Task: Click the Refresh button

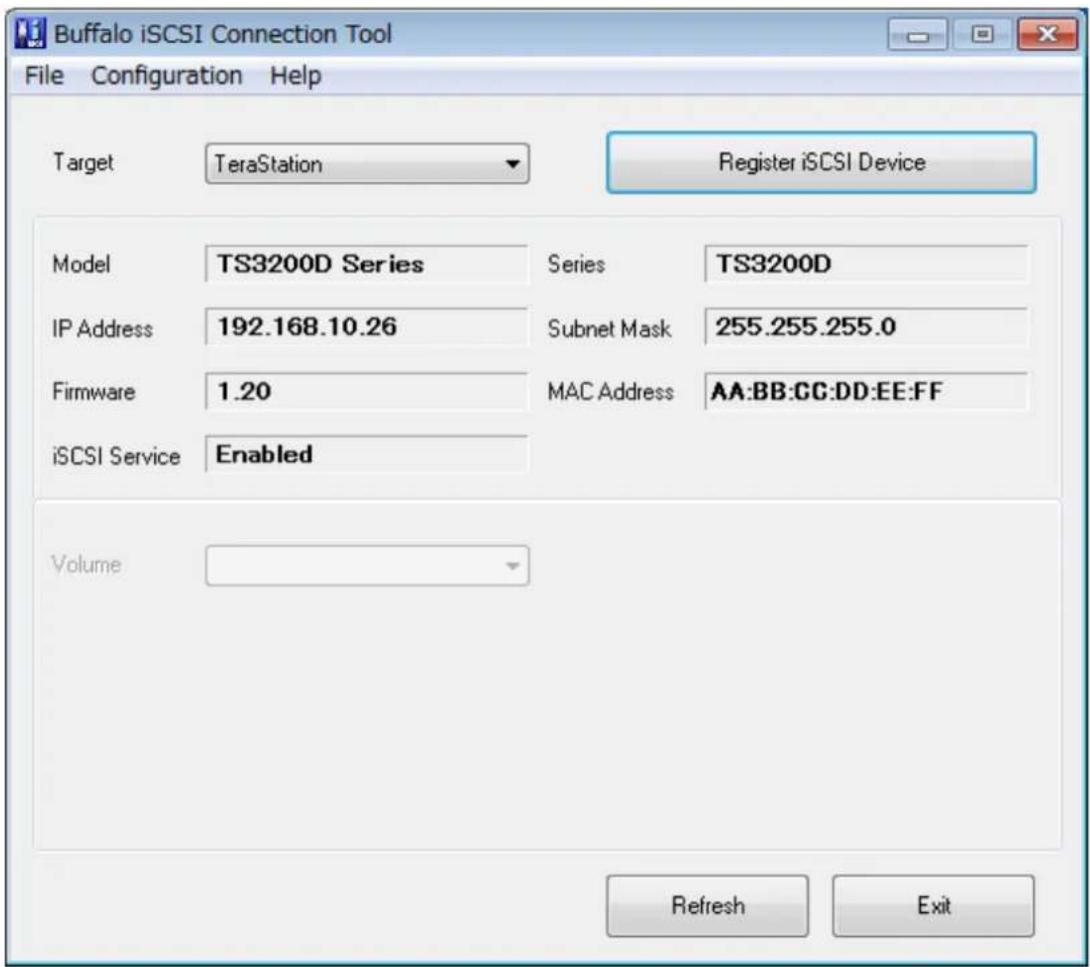Action: pos(707,906)
